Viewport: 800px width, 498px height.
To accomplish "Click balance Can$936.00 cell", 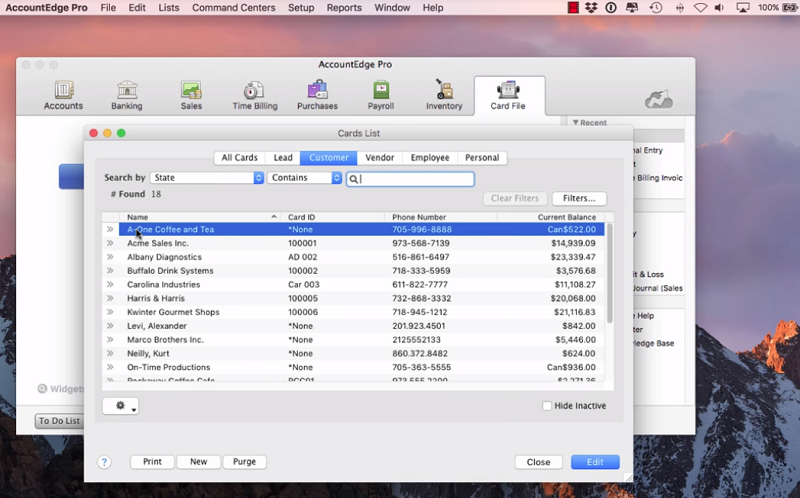I will 571,367.
